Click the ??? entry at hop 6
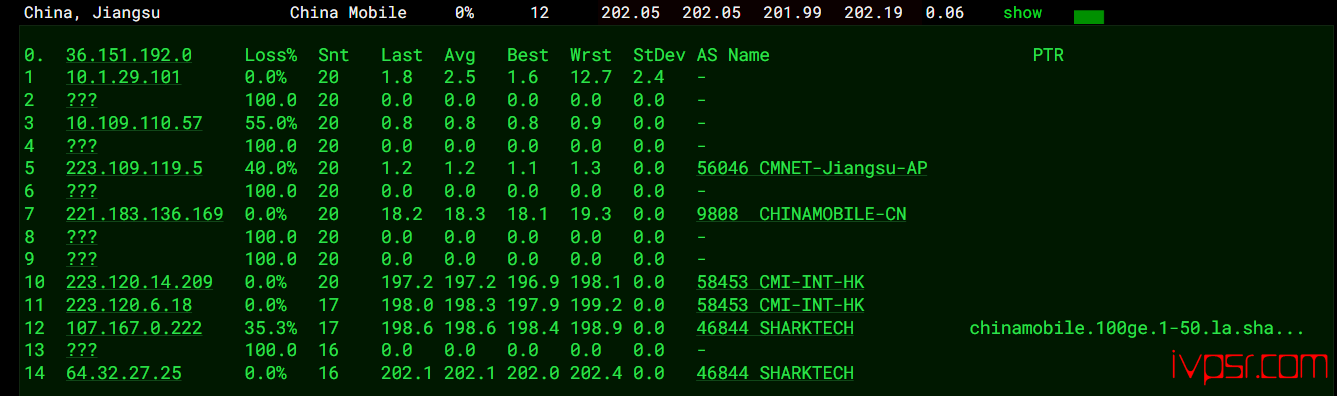This screenshot has height=396, width=1337. coord(82,191)
